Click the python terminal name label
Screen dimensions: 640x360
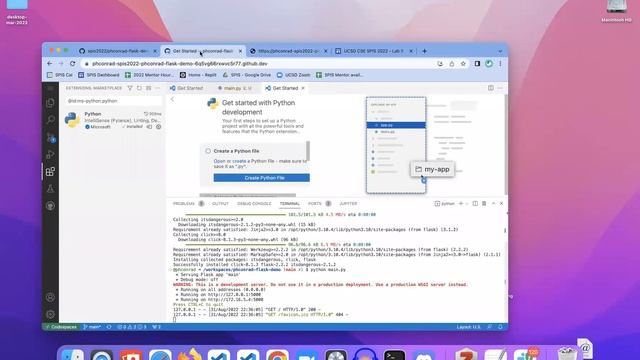pos(444,204)
